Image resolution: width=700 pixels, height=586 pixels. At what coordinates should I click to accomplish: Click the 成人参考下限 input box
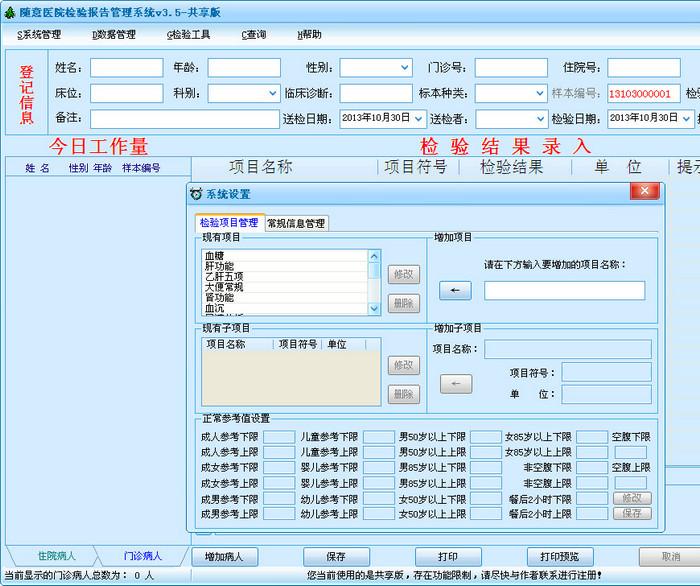(279, 436)
